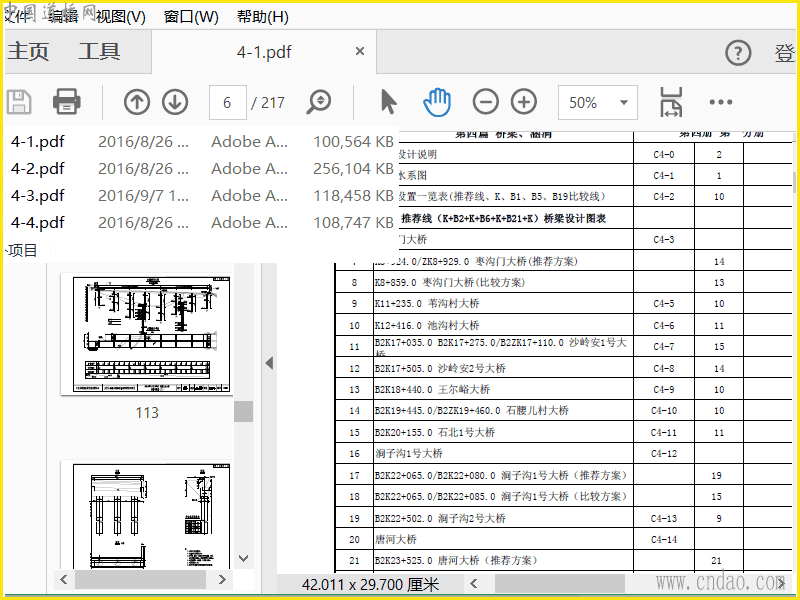The image size is (800, 600).
Task: Zoom out with minus button
Action: pyautogui.click(x=485, y=102)
